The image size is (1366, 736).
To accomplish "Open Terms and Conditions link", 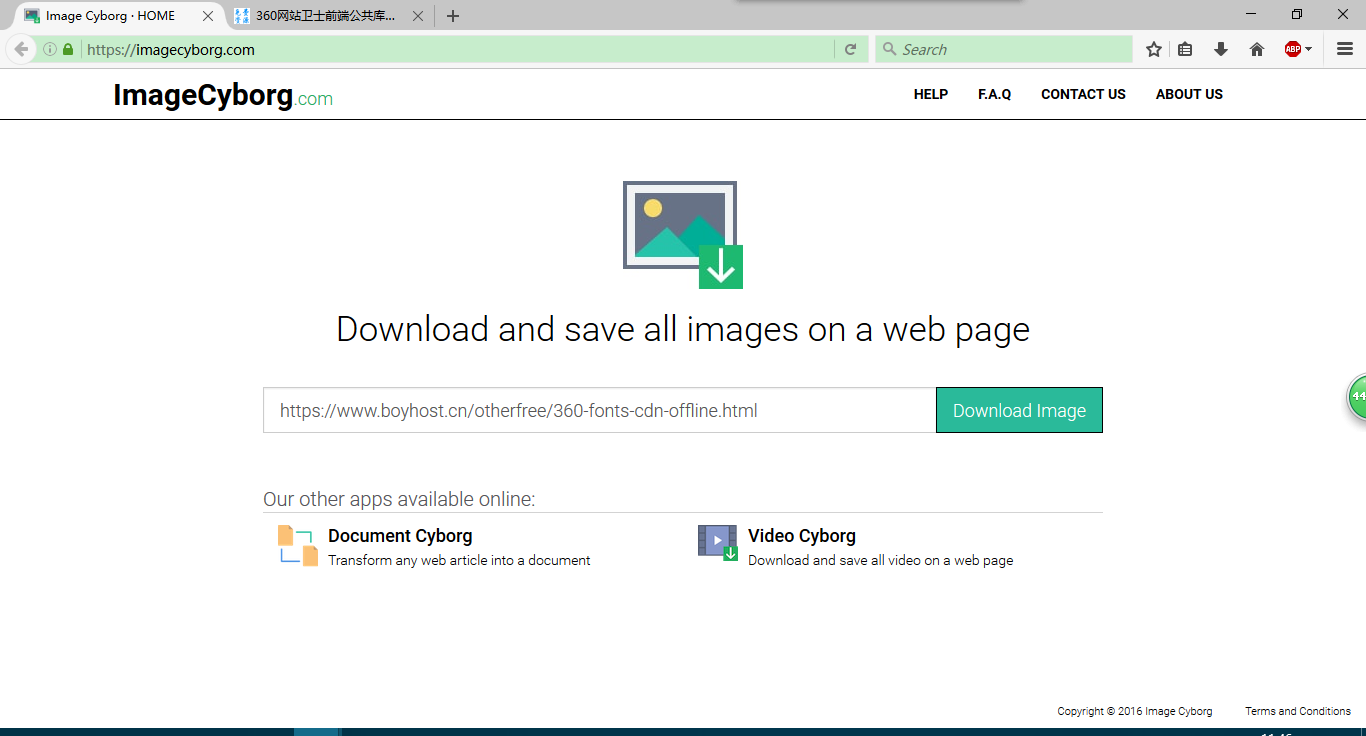I will pyautogui.click(x=1298, y=711).
